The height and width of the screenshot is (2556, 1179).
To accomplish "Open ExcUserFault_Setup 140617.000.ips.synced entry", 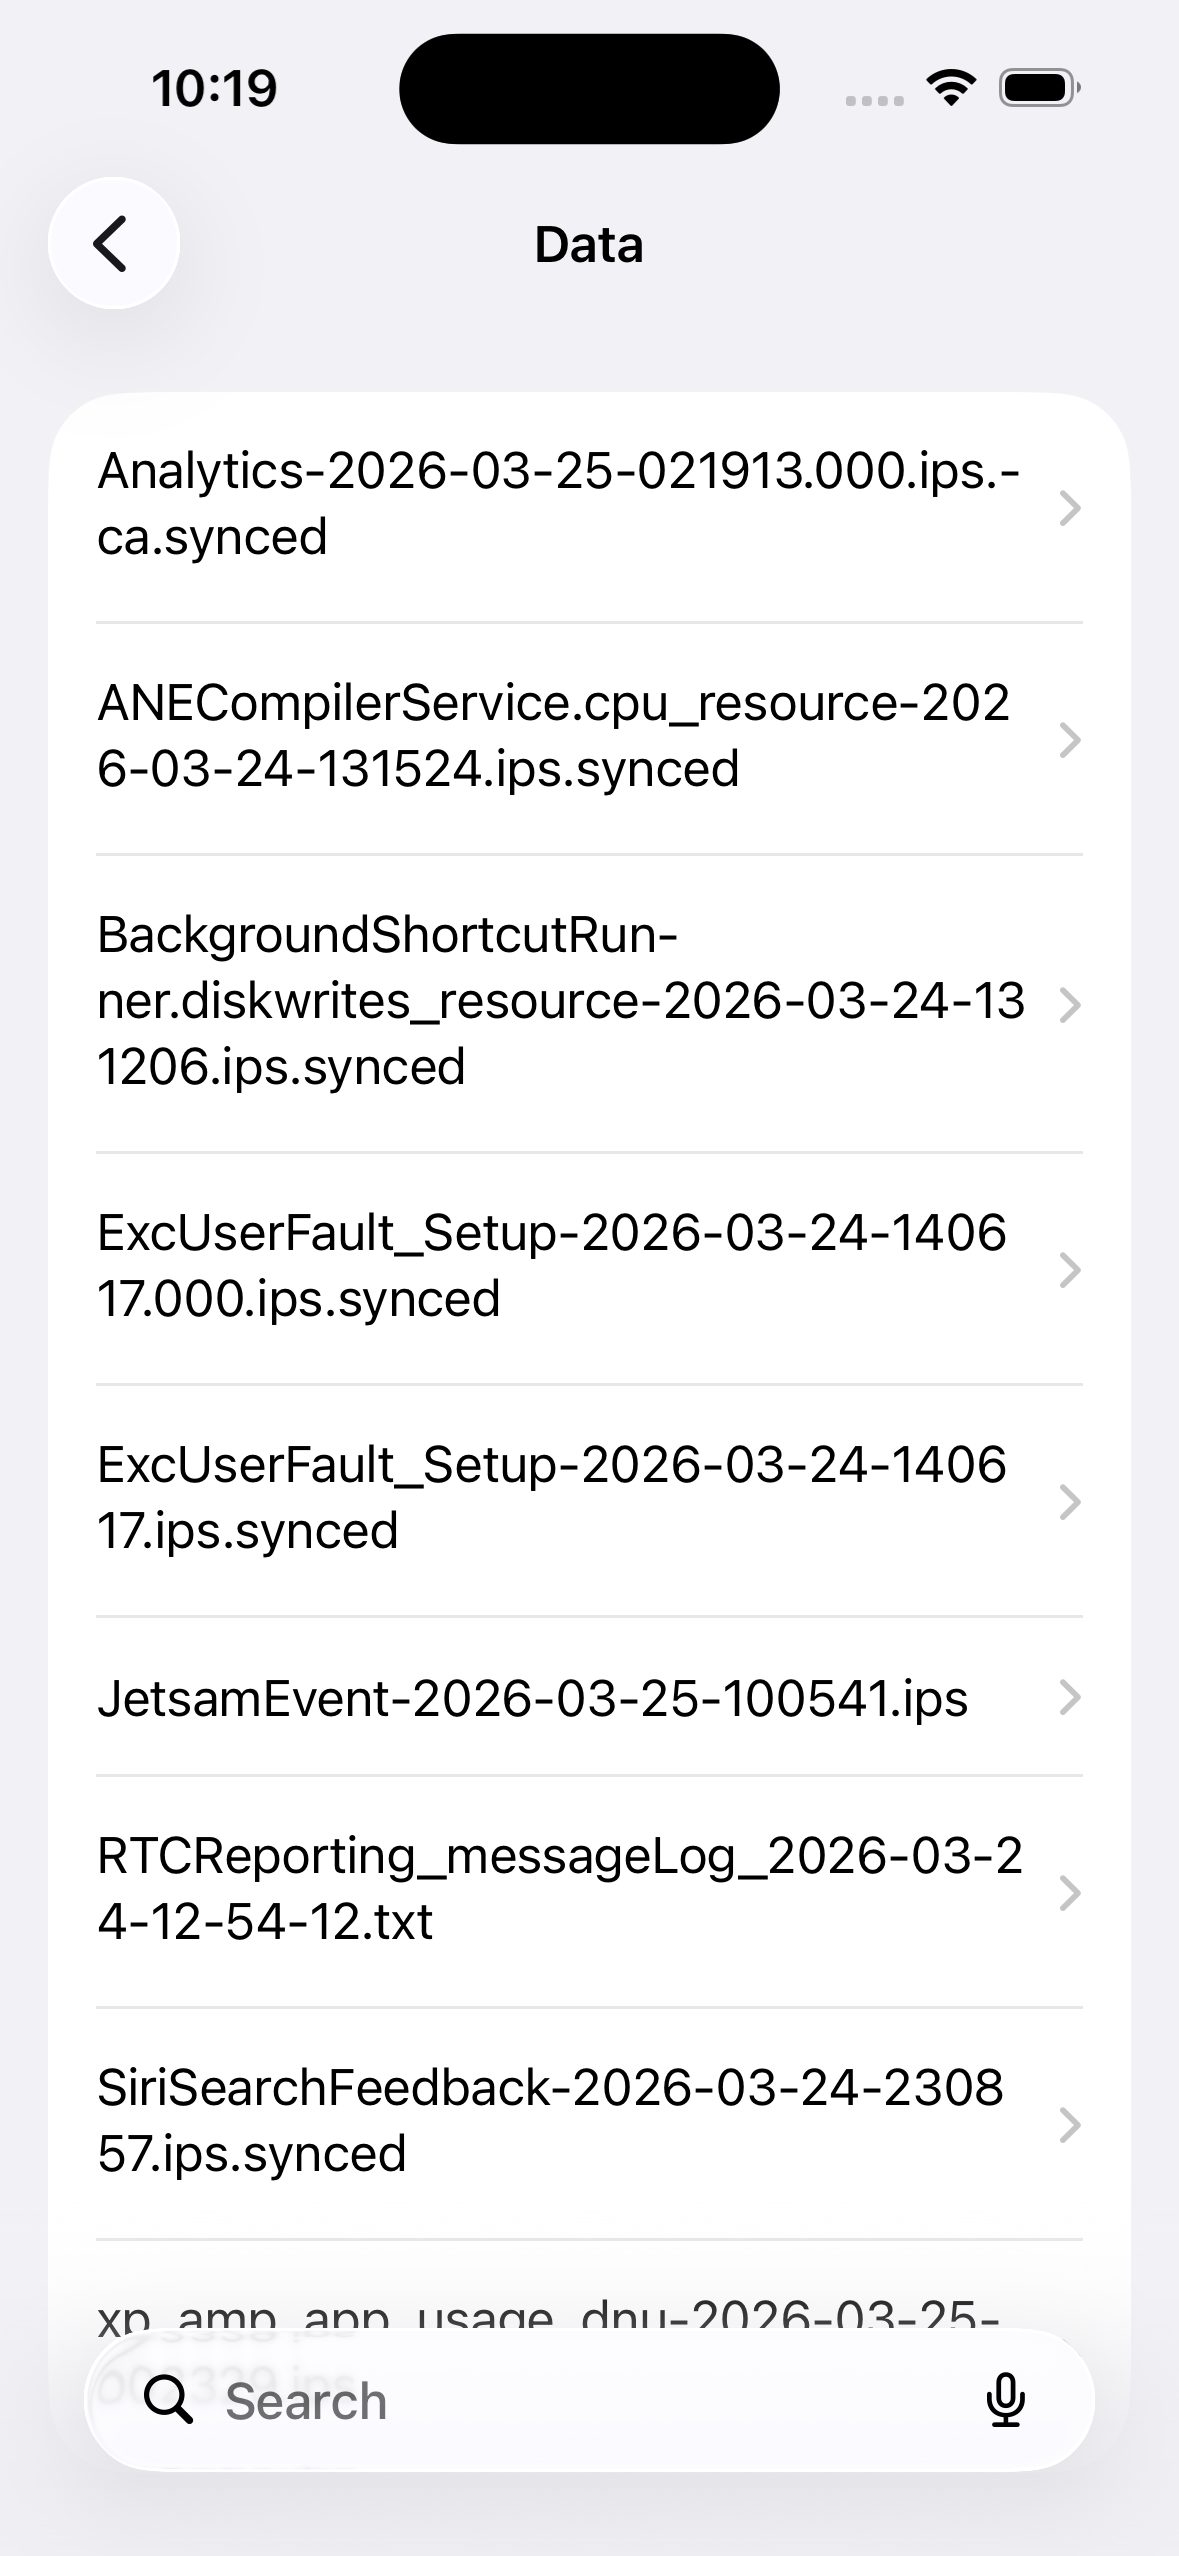I will pyautogui.click(x=560, y=1267).
